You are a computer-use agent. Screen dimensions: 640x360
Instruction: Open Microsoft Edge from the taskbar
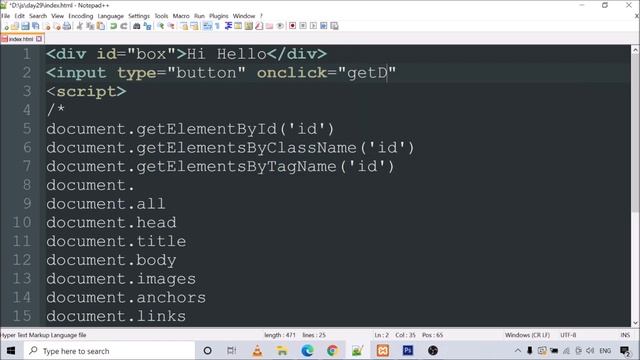click(307, 351)
